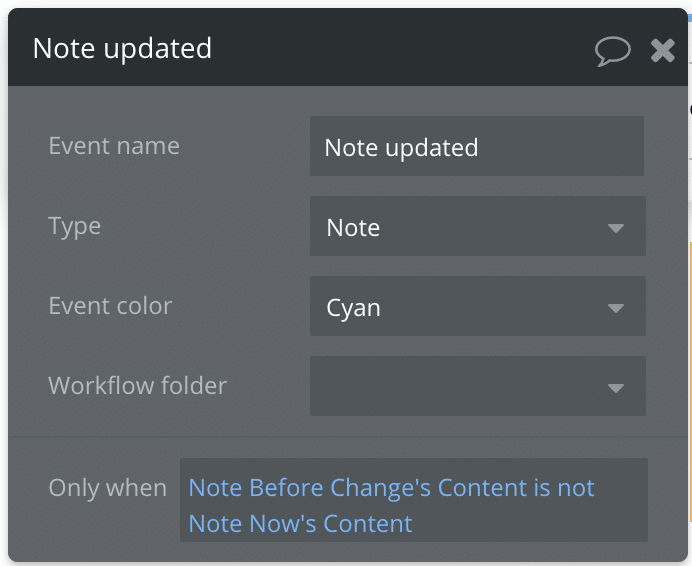The height and width of the screenshot is (566, 692).
Task: Click the Event color dropdown arrow
Action: [x=616, y=308]
